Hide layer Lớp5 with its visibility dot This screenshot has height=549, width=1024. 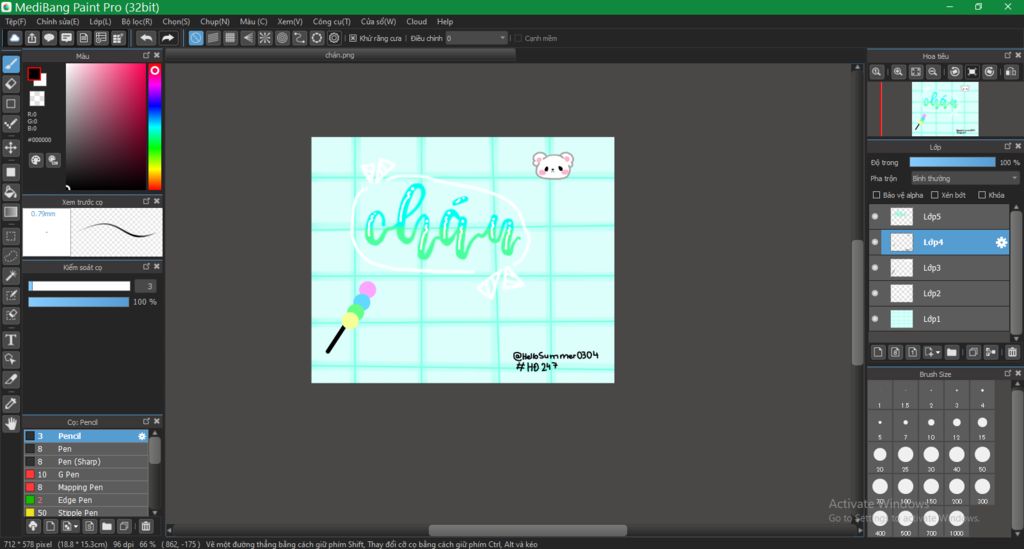click(x=875, y=217)
